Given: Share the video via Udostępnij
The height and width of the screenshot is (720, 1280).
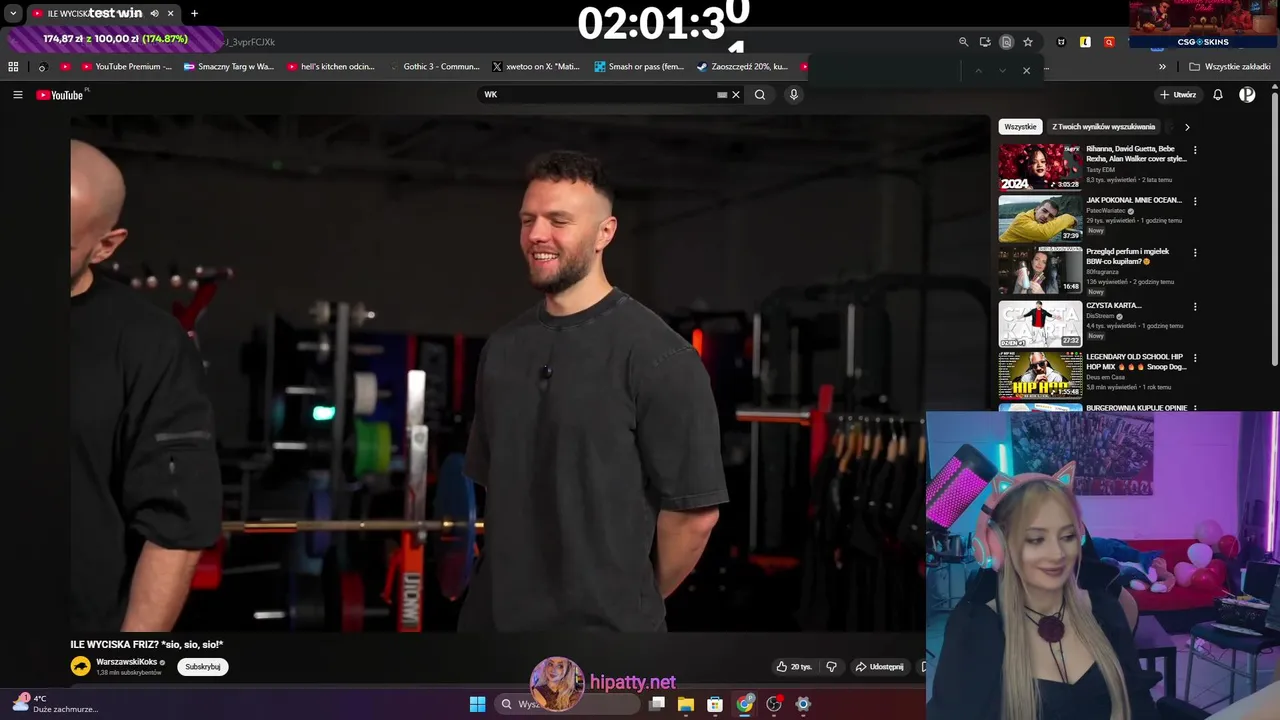Looking at the screenshot, I should (x=879, y=667).
